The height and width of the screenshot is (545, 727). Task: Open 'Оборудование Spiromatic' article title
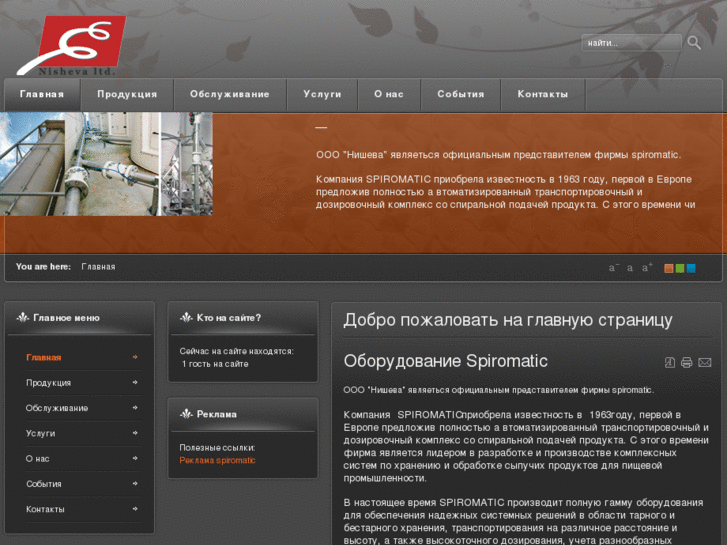click(x=446, y=361)
